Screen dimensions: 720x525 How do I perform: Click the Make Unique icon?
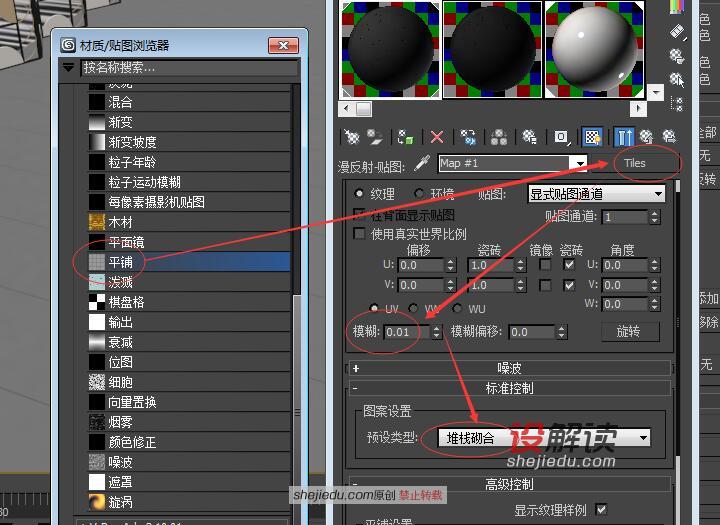[498, 137]
